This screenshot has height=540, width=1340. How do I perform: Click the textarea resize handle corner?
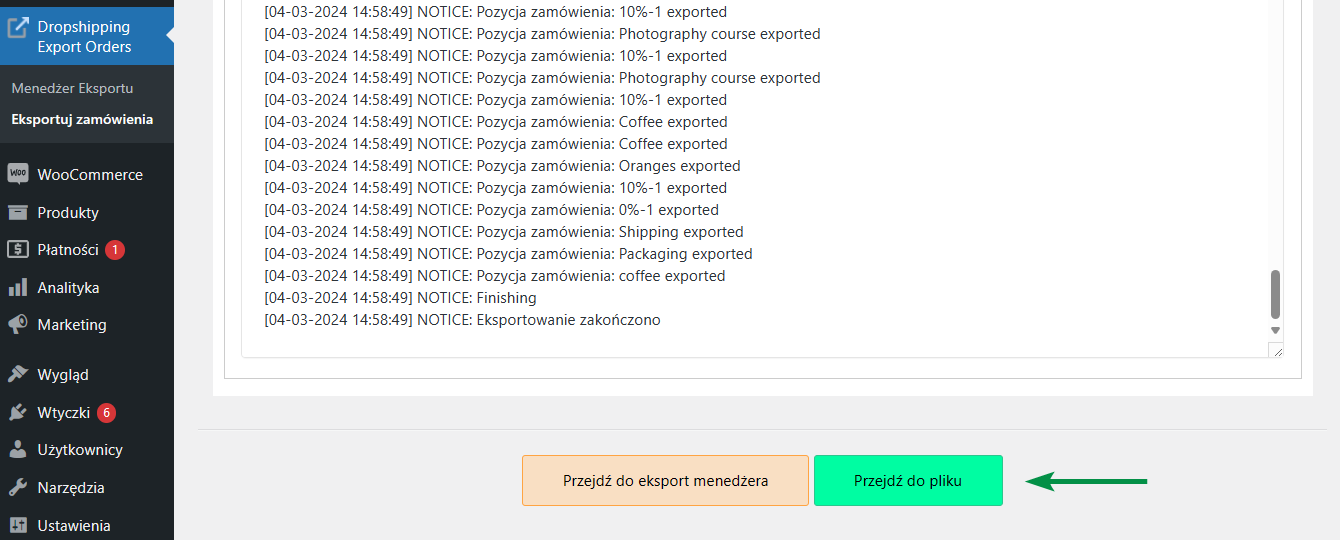click(1276, 350)
